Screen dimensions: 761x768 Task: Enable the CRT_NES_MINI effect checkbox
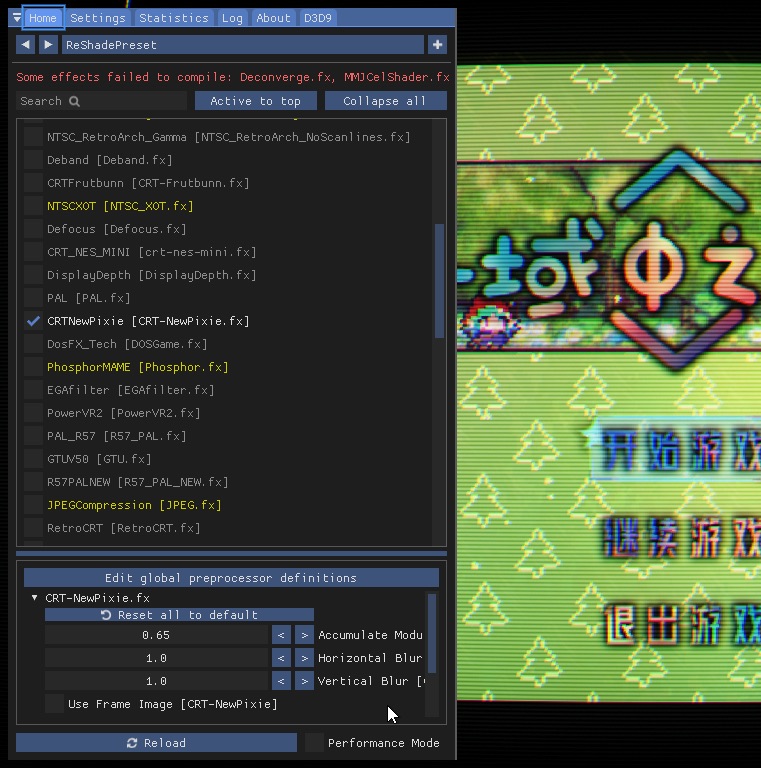tap(33, 252)
